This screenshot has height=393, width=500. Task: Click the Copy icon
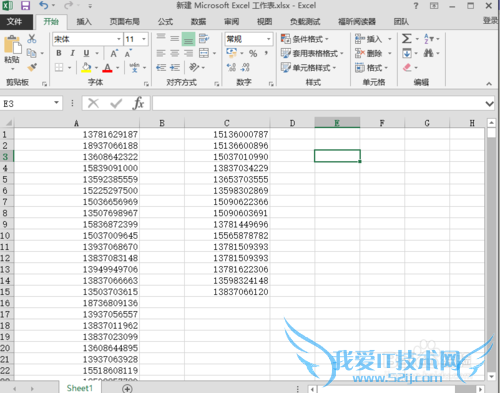click(32, 53)
